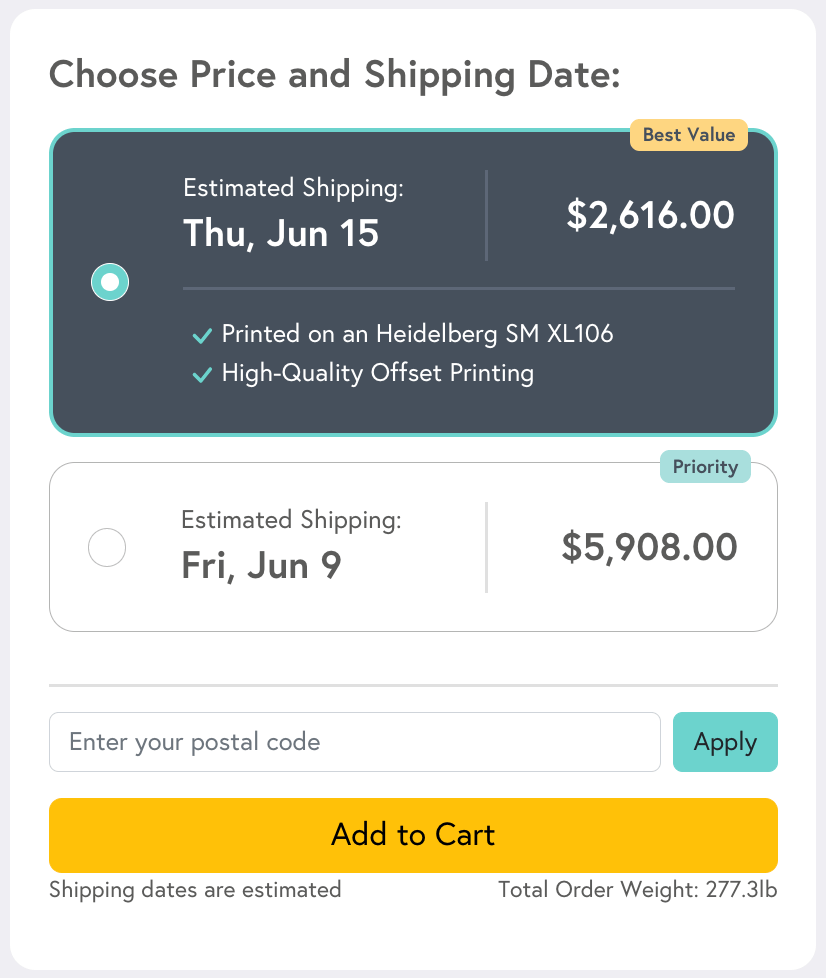Click the Shipping dates are estimated note
The width and height of the screenshot is (826, 978).
click(195, 889)
